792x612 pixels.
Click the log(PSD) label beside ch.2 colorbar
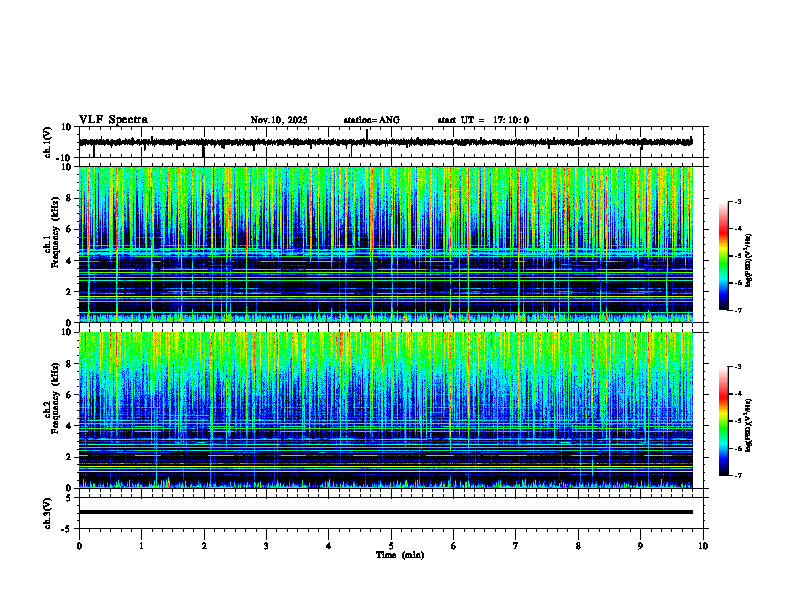(x=749, y=425)
